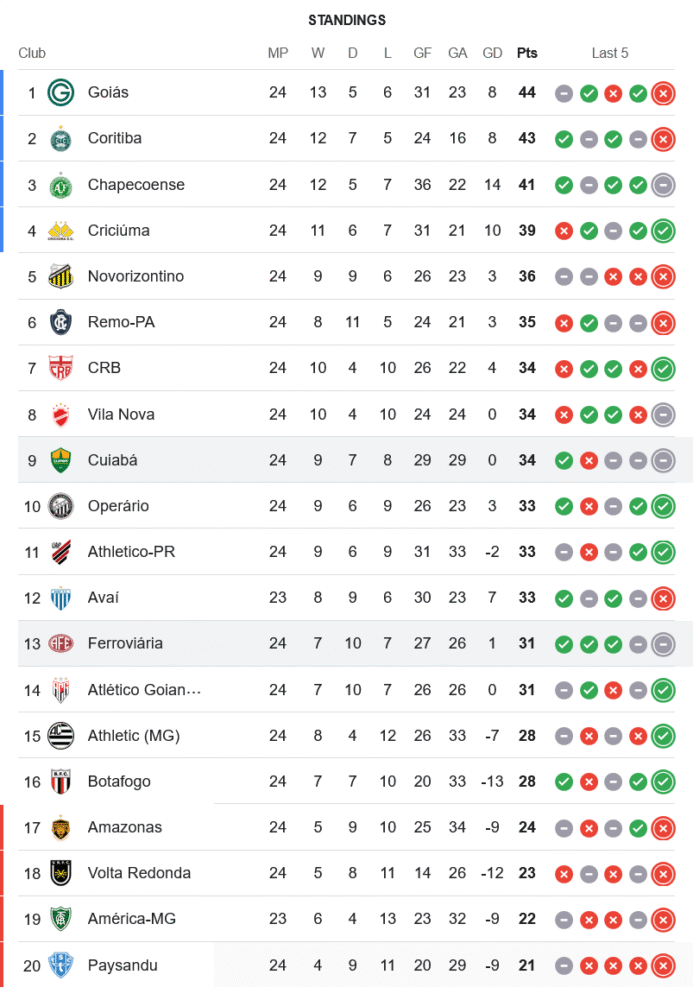The height and width of the screenshot is (1000, 693).
Task: Click the Novorizontino team logo
Action: point(61,277)
